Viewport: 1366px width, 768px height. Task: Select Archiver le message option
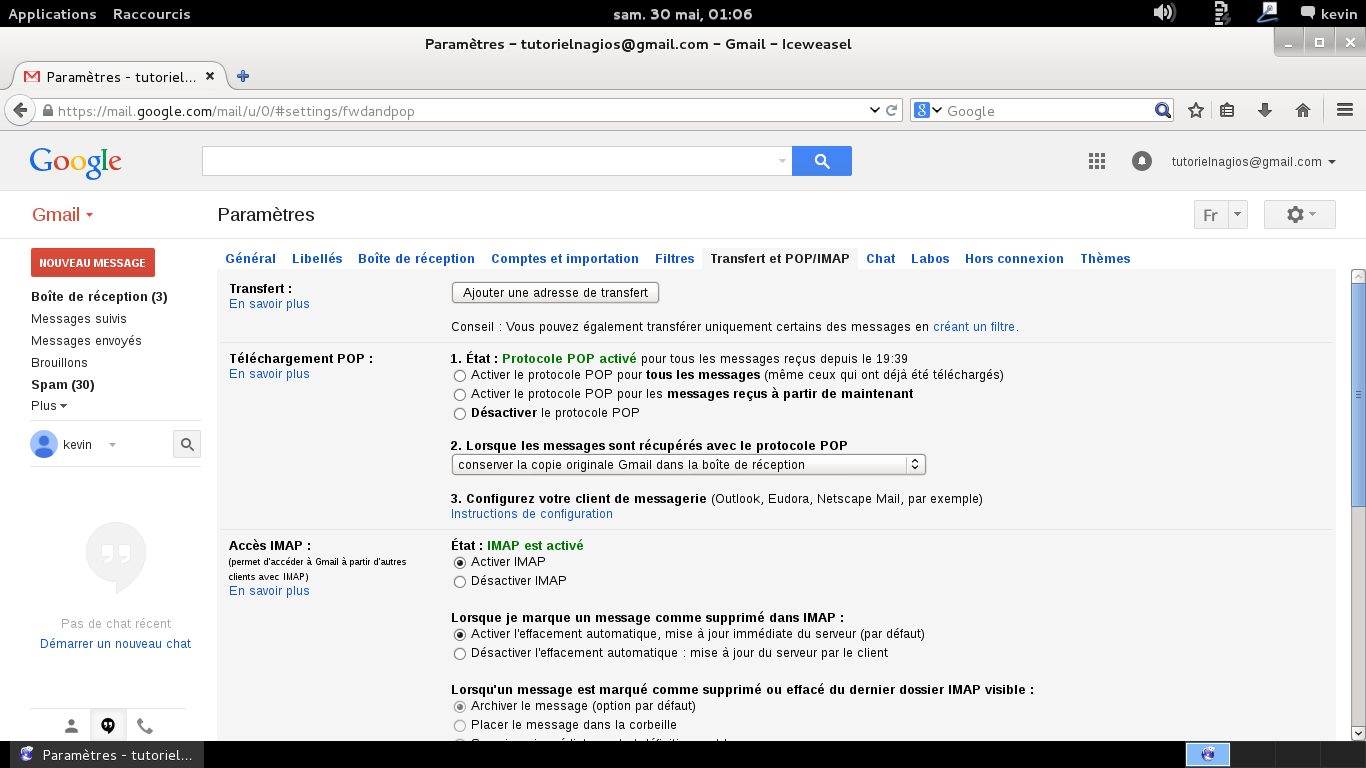[460, 707]
